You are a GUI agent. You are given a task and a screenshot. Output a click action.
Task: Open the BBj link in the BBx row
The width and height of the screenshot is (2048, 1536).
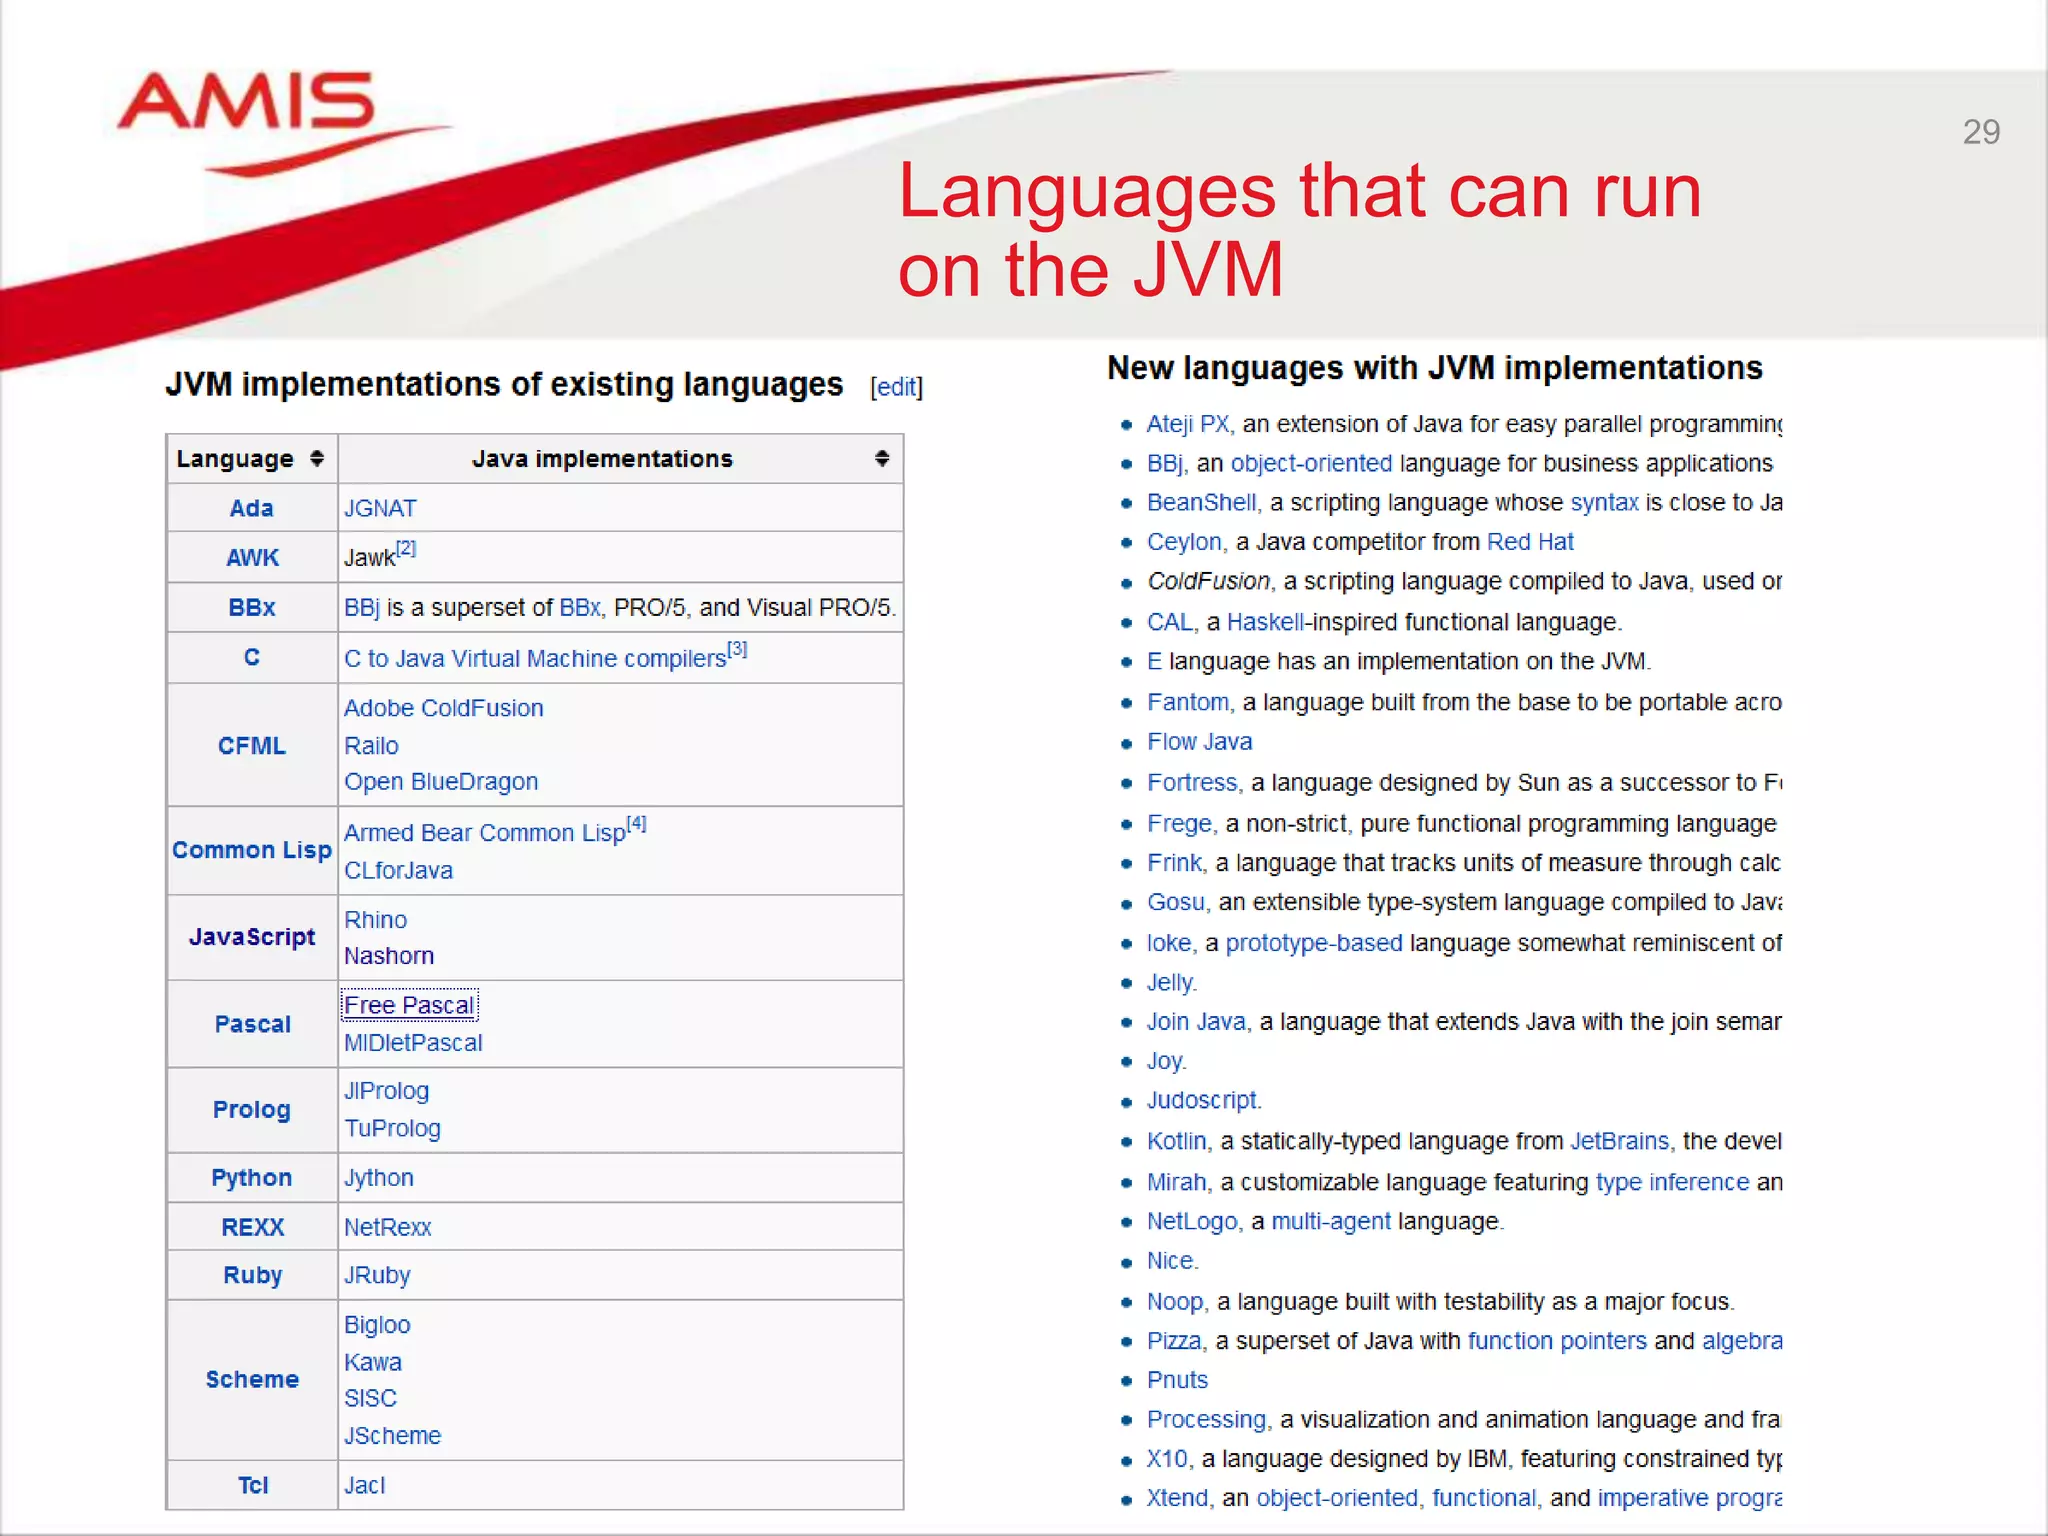(362, 608)
